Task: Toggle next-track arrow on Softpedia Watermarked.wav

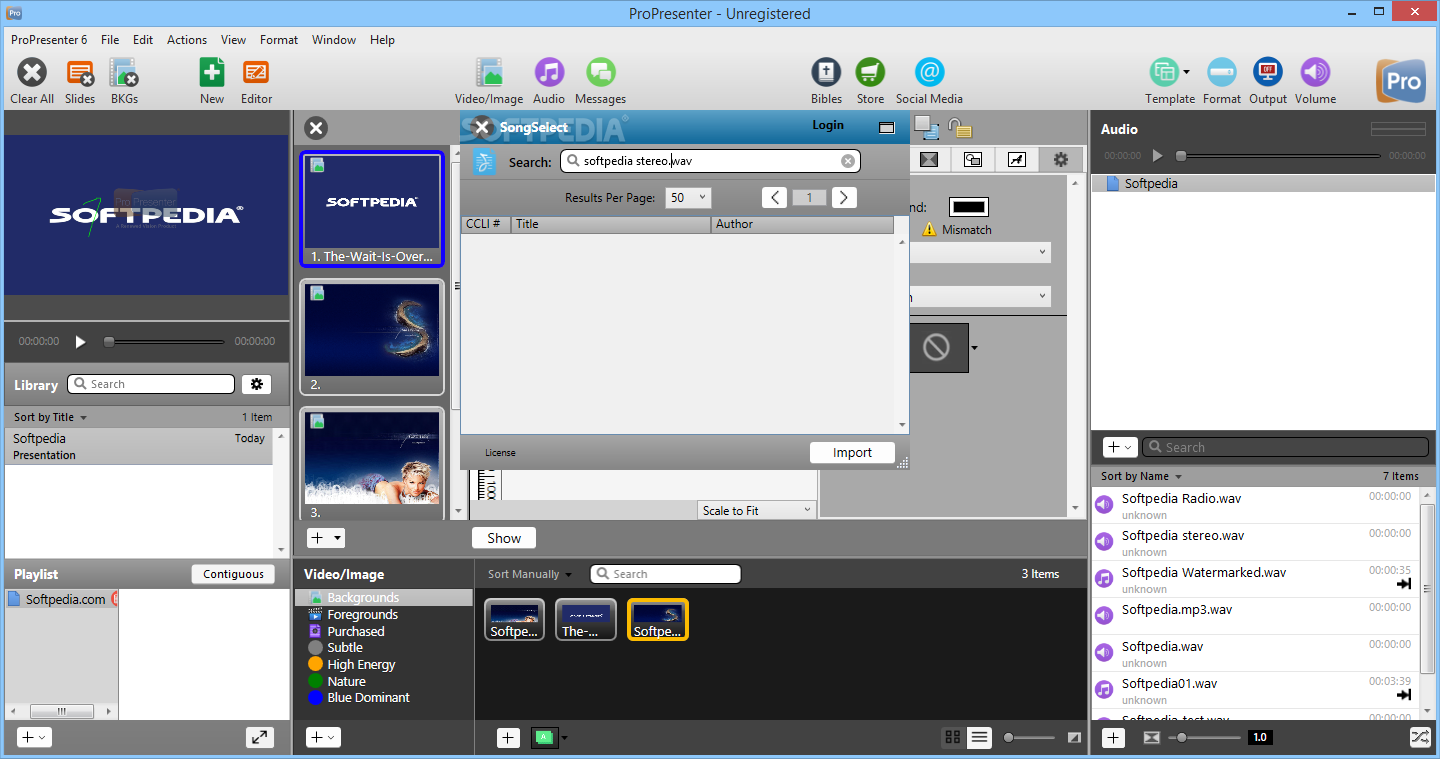Action: click(x=1404, y=584)
